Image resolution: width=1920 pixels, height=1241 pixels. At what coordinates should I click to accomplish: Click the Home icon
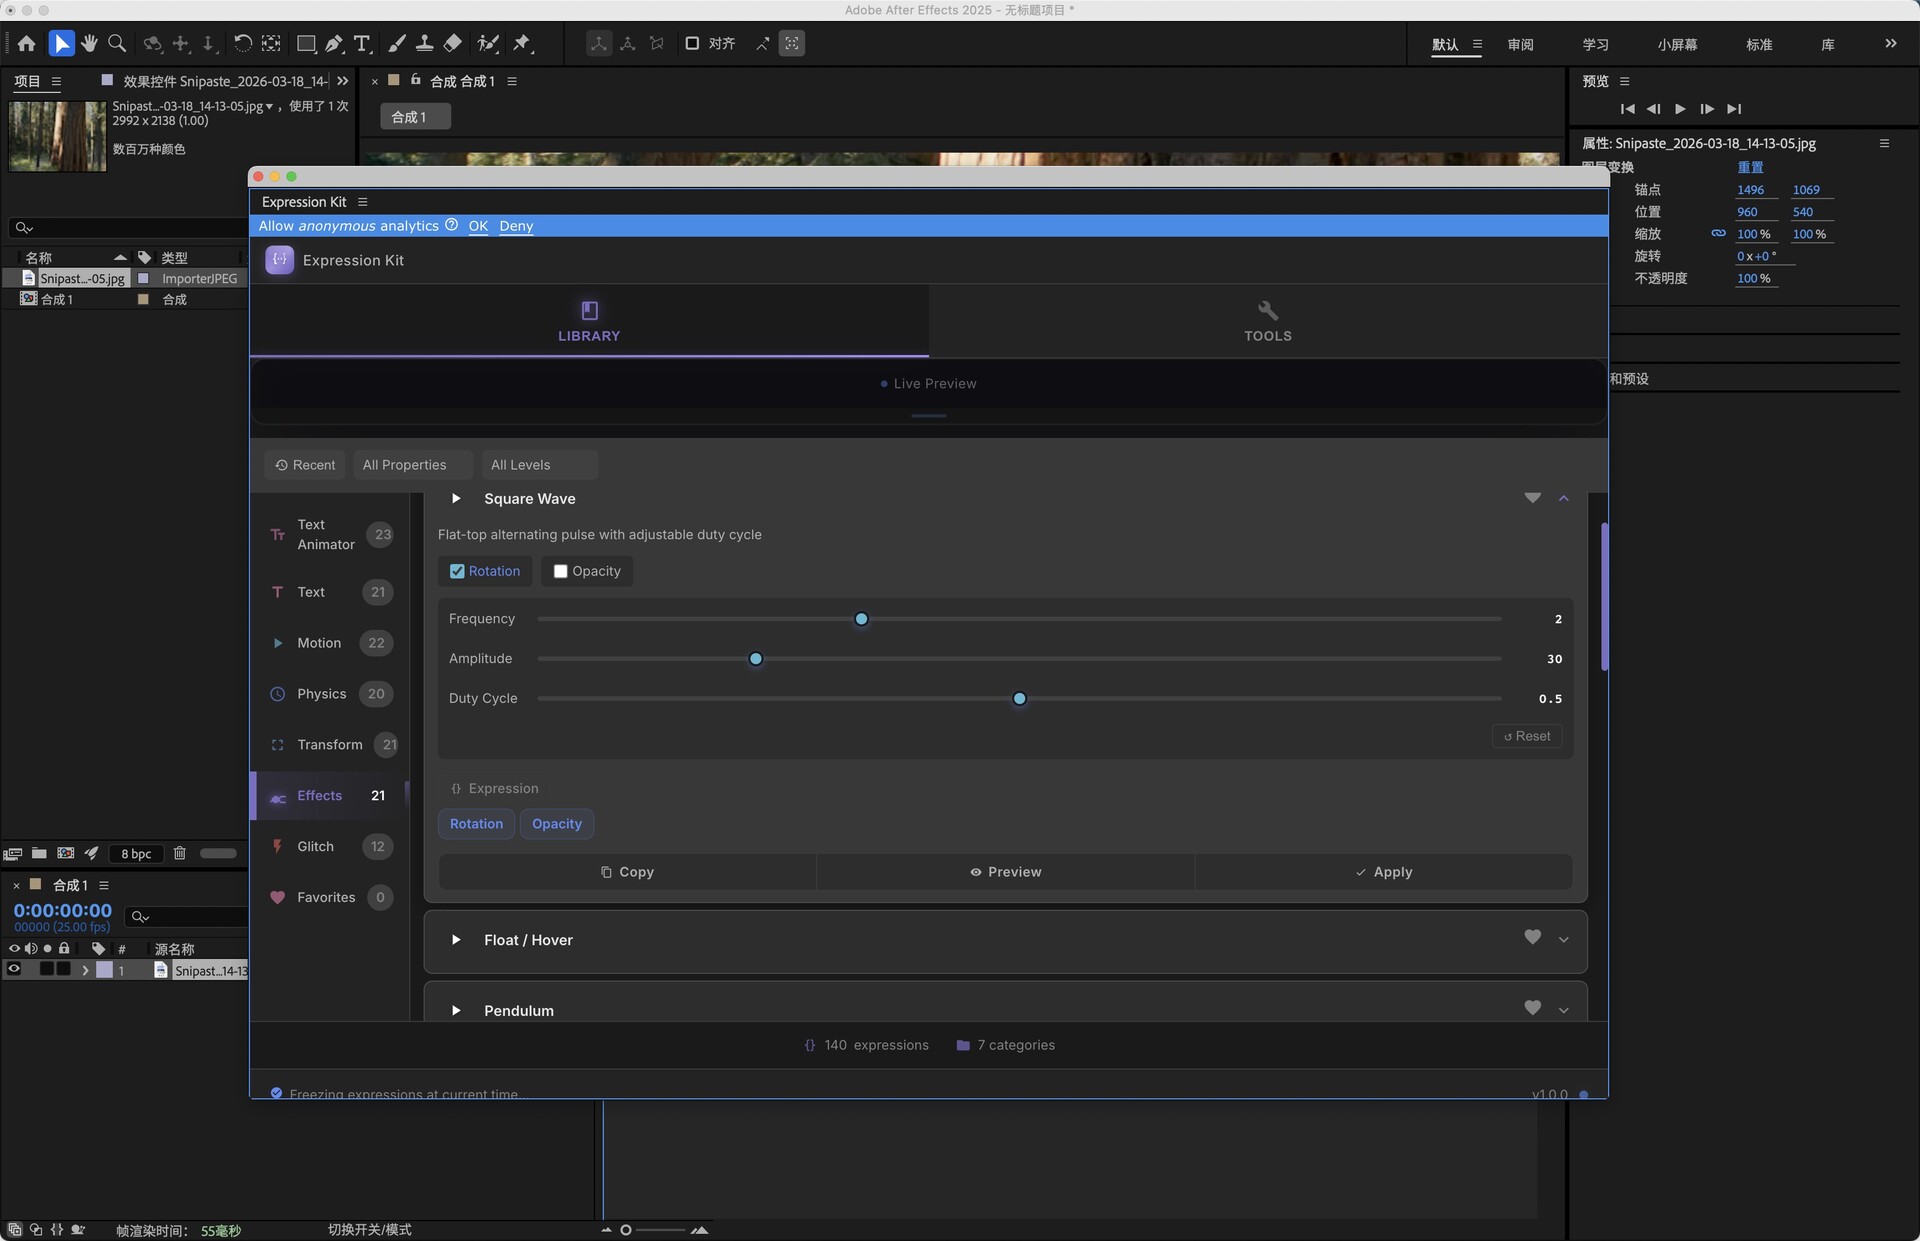pyautogui.click(x=27, y=43)
